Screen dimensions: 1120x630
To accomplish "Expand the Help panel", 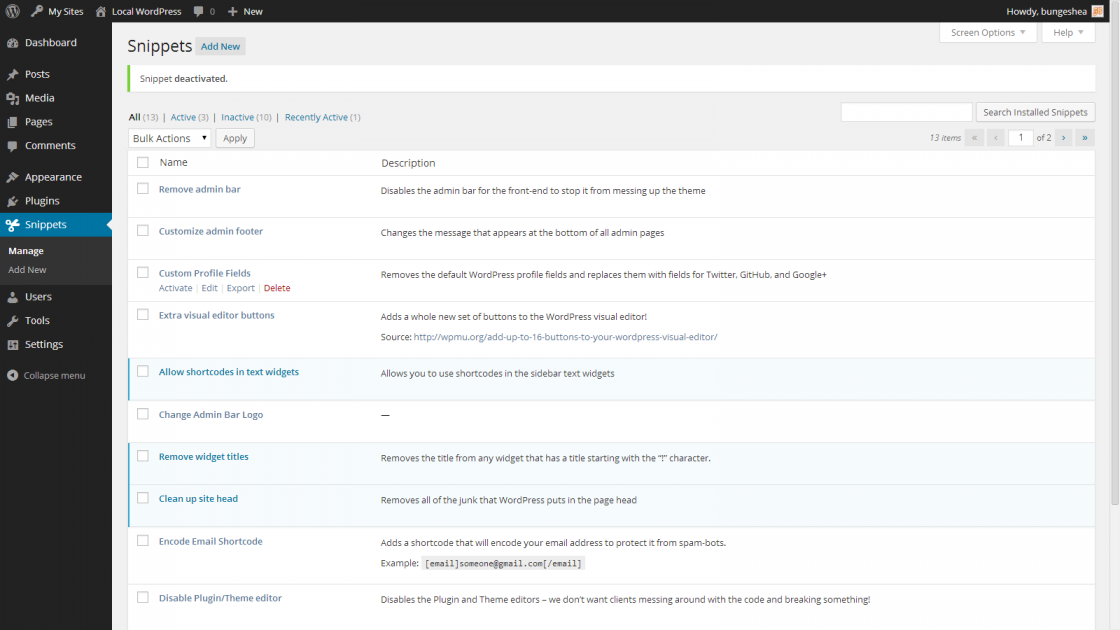I will click(1066, 32).
